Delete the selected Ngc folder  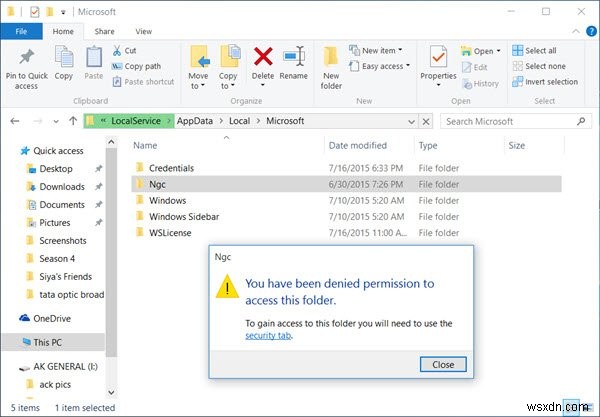point(263,66)
